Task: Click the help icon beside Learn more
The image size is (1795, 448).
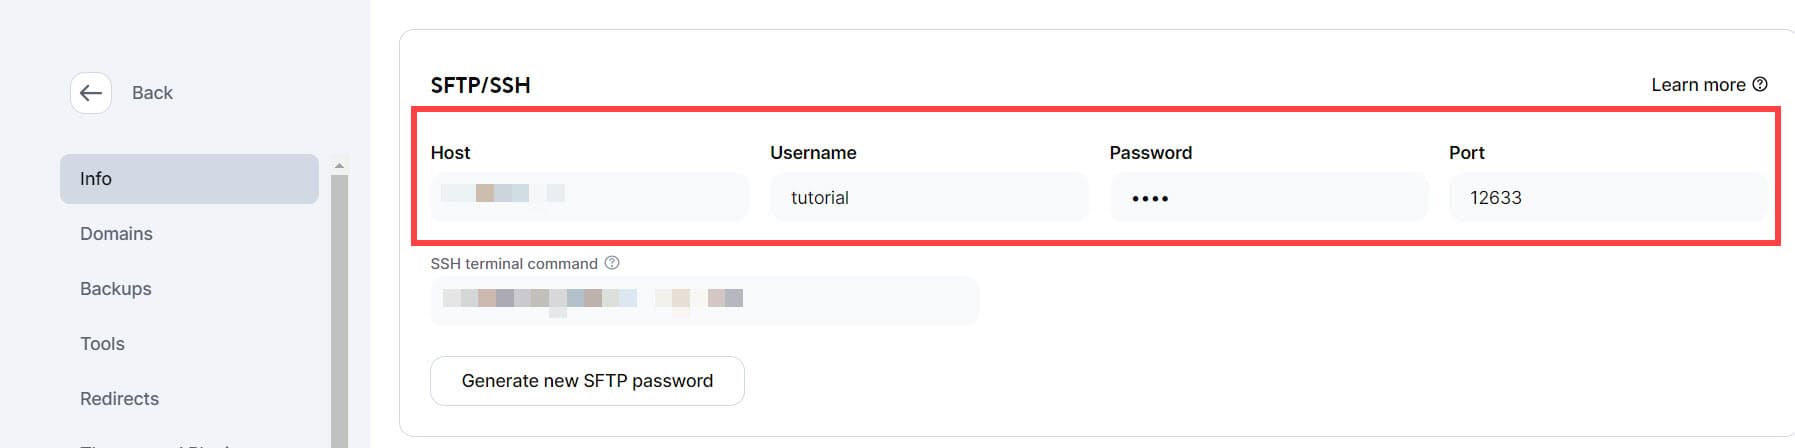Action: click(x=1760, y=85)
